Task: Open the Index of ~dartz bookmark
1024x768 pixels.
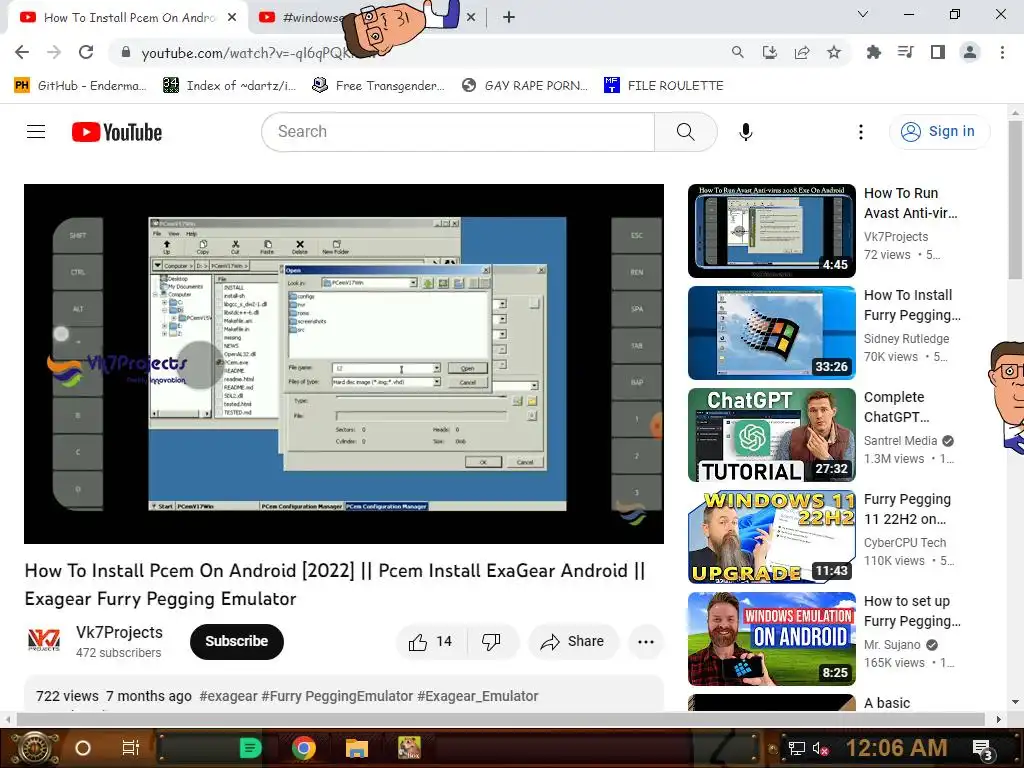Action: point(230,86)
